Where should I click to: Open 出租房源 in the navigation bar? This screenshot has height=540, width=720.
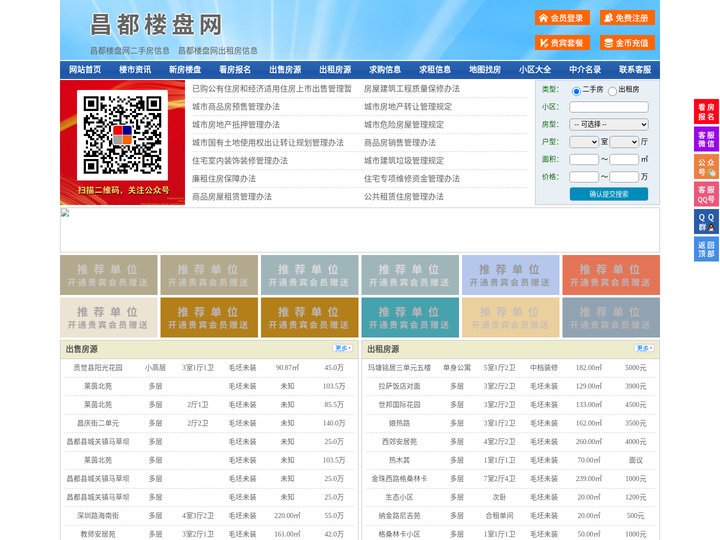coord(335,70)
